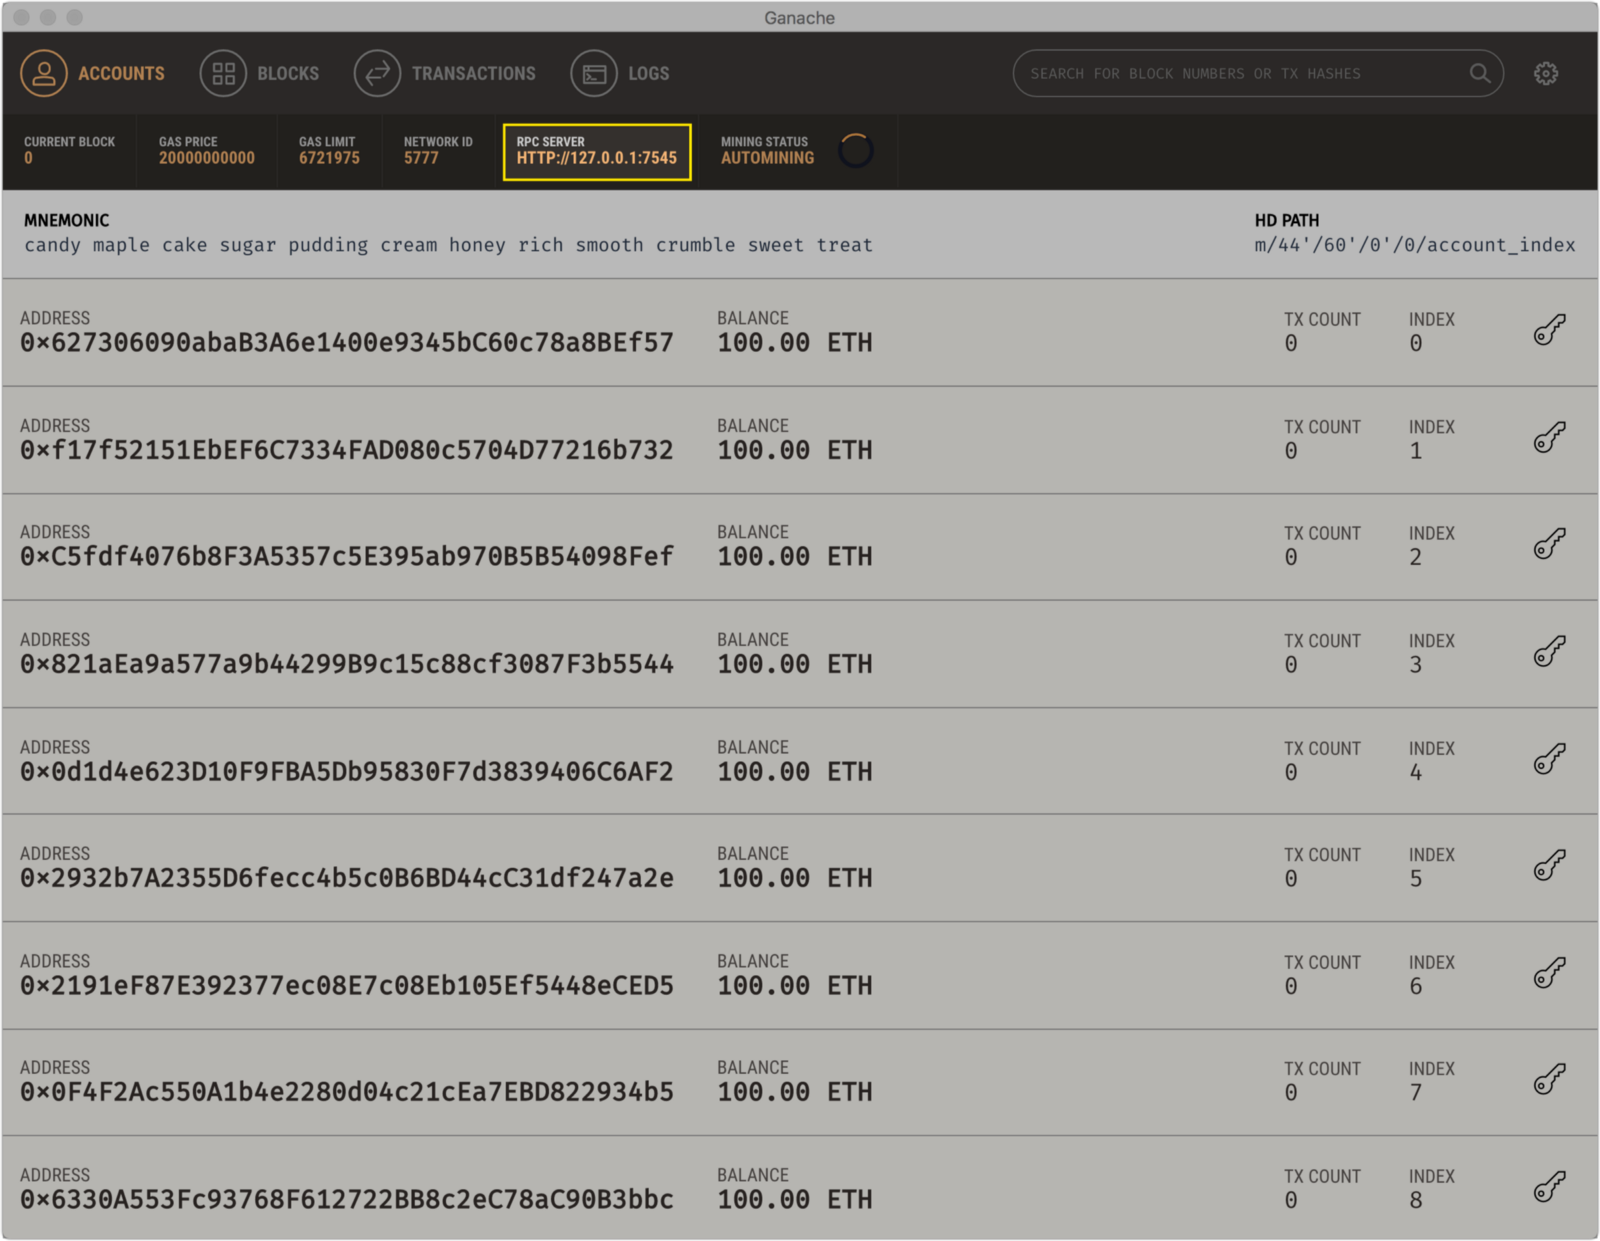
Task: Select address 0x2191eF87E392377ec08E7c08Eb105Ef5448eCED5
Action: pyautogui.click(x=347, y=986)
